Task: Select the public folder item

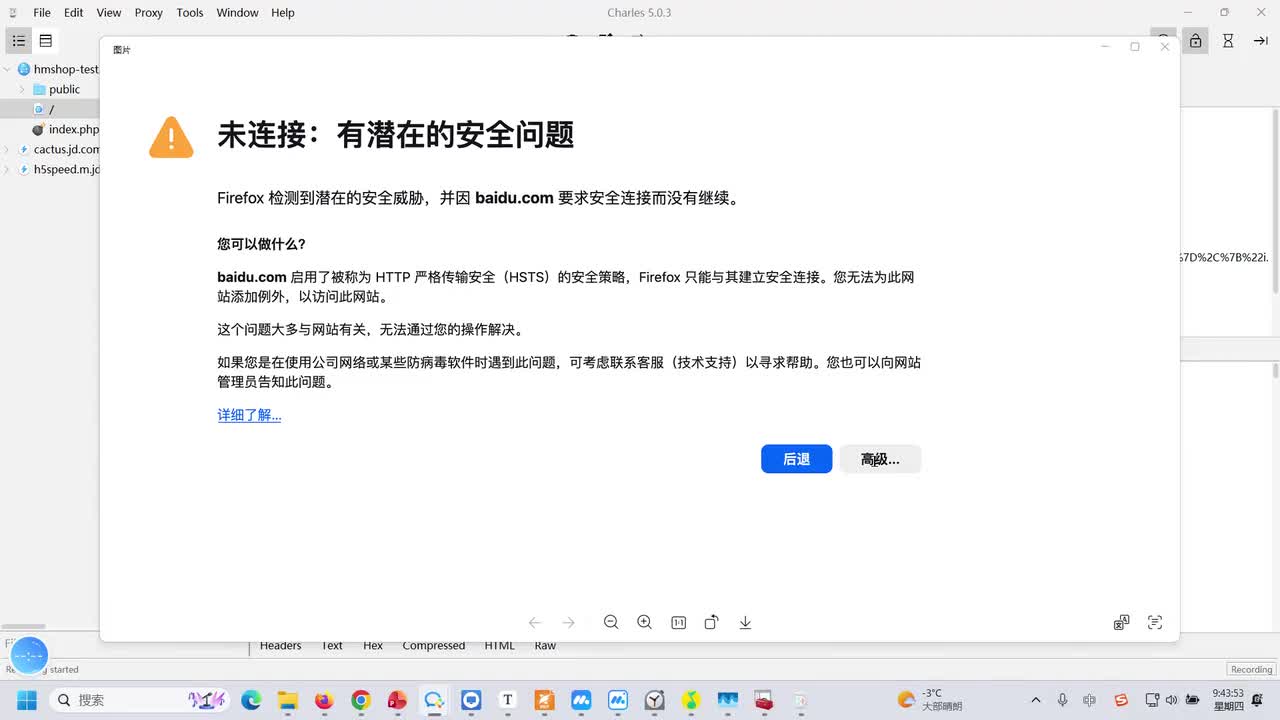Action: click(x=56, y=89)
